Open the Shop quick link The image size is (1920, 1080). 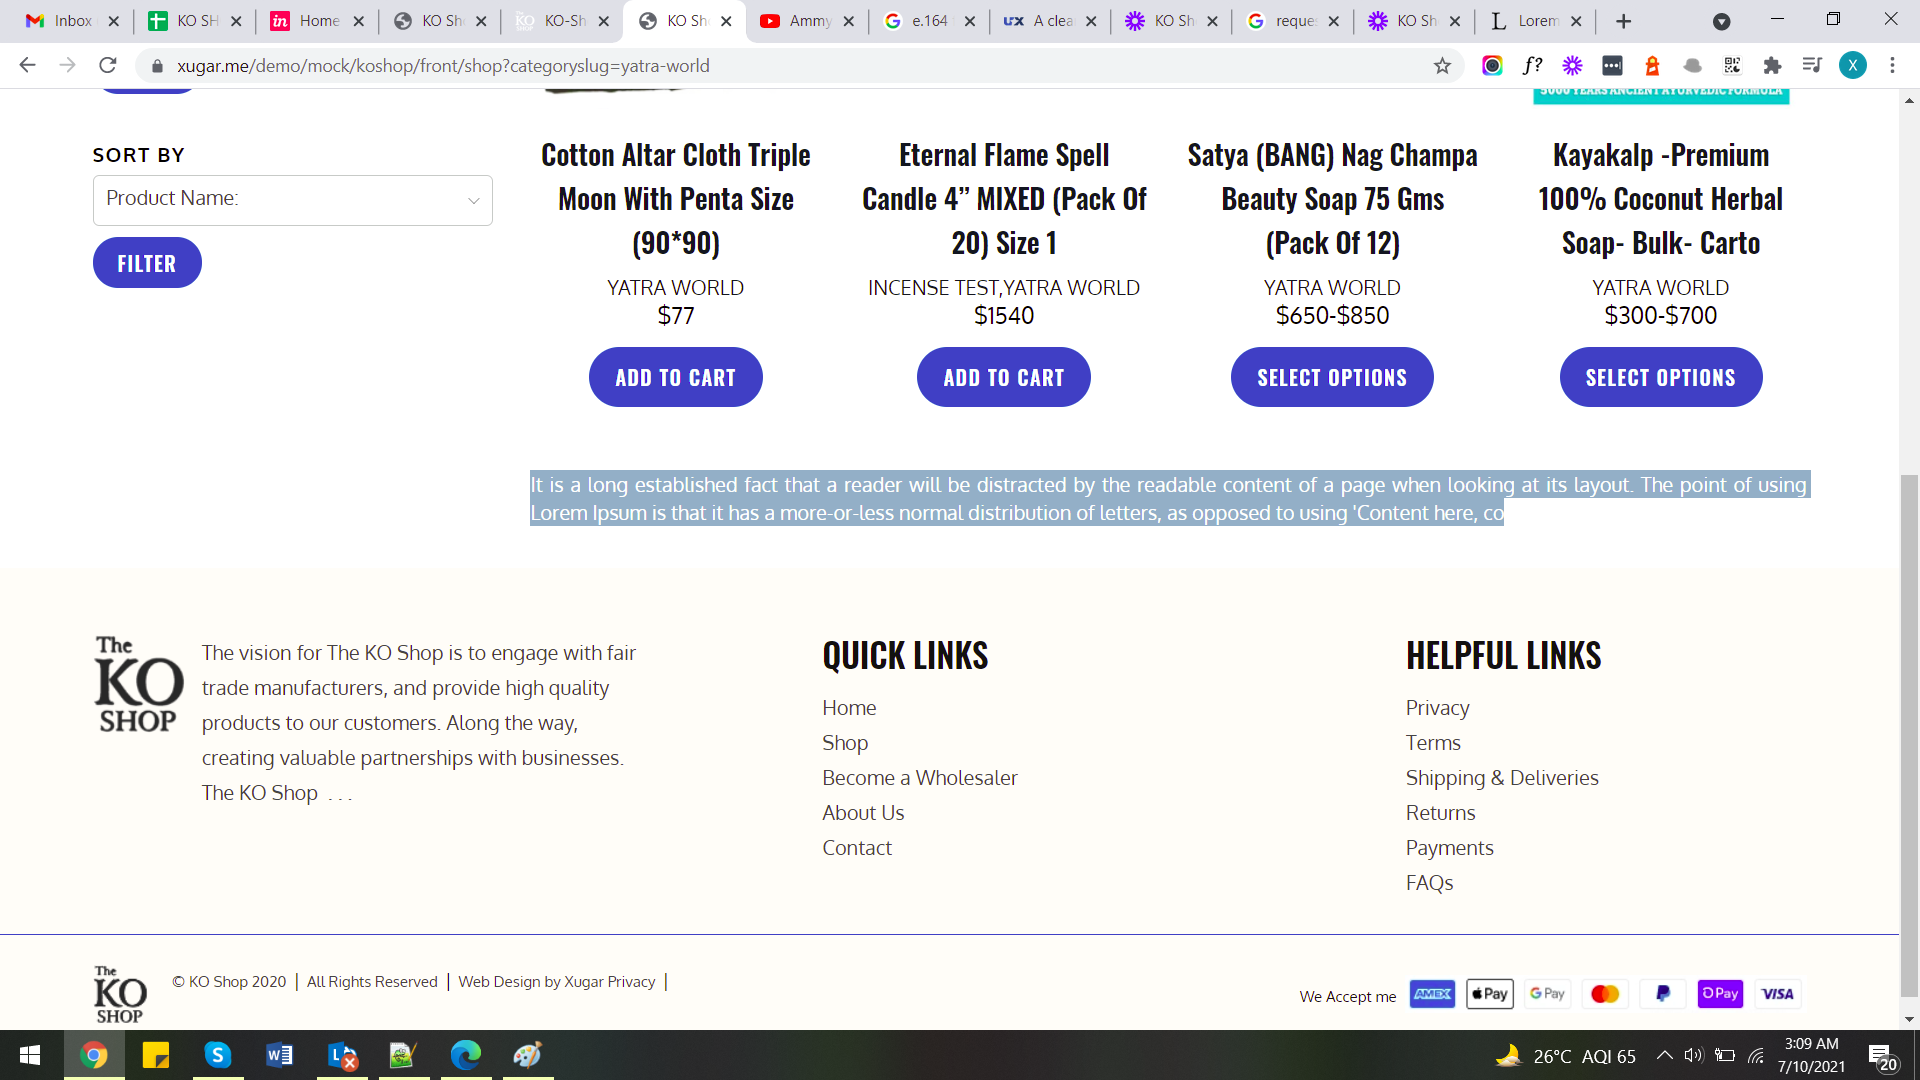coord(845,743)
